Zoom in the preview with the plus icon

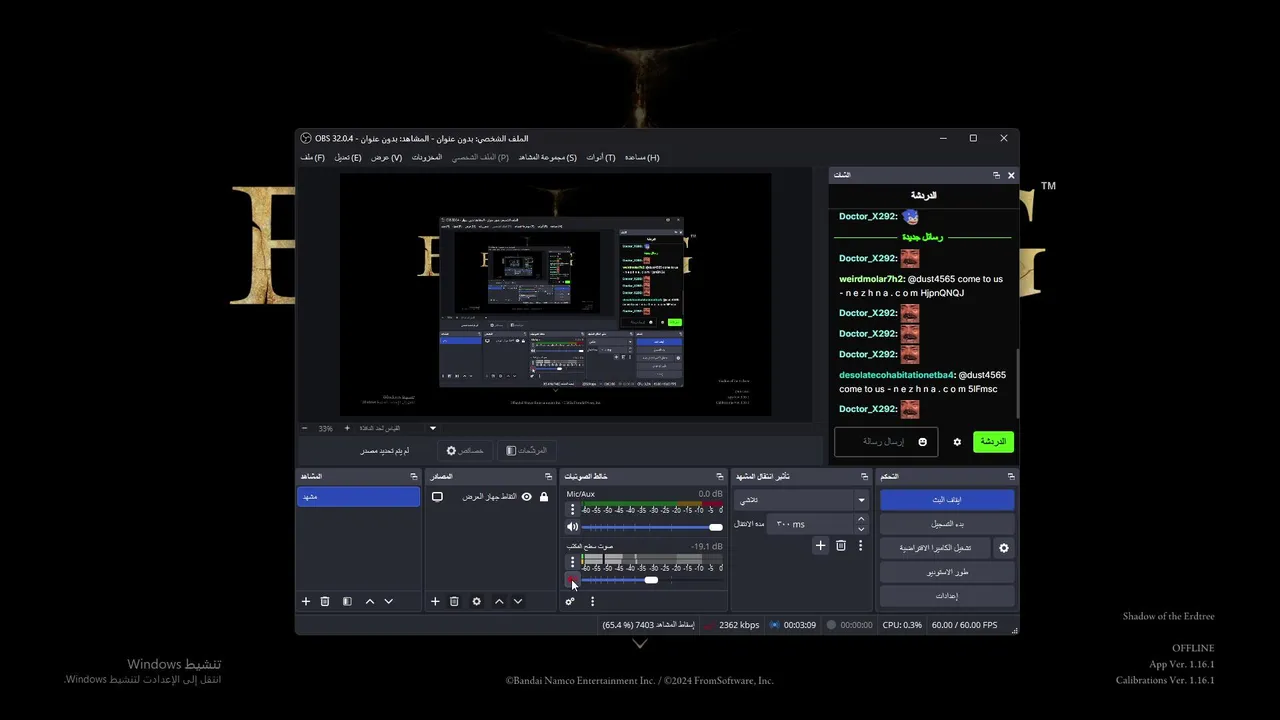click(x=347, y=428)
